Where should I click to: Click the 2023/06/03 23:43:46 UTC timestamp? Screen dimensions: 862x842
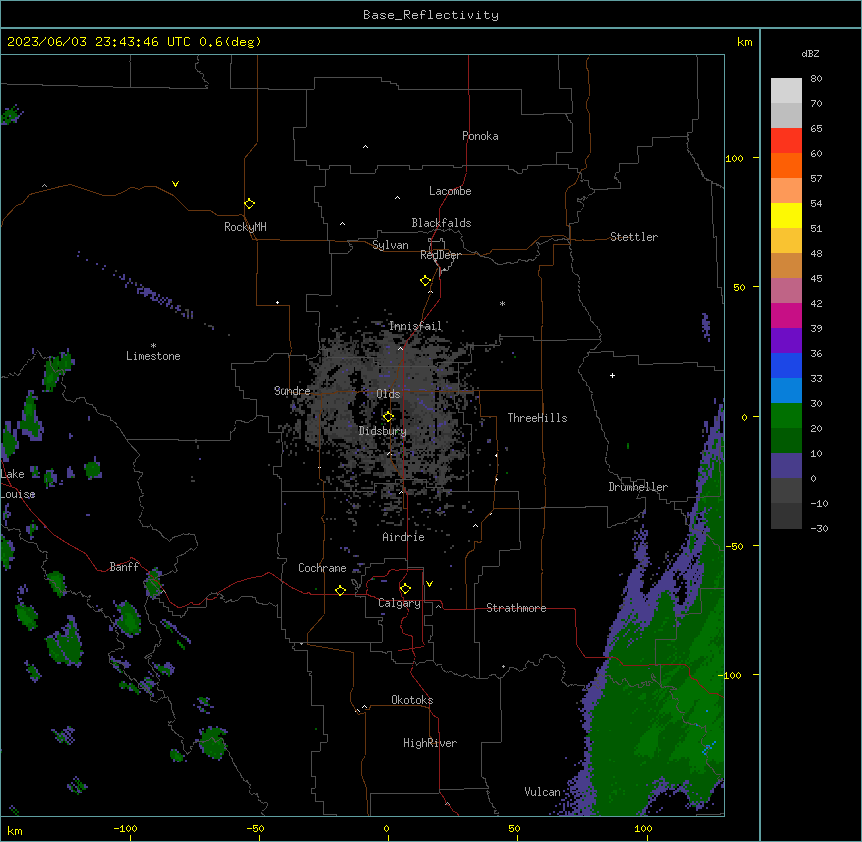[x=99, y=42]
